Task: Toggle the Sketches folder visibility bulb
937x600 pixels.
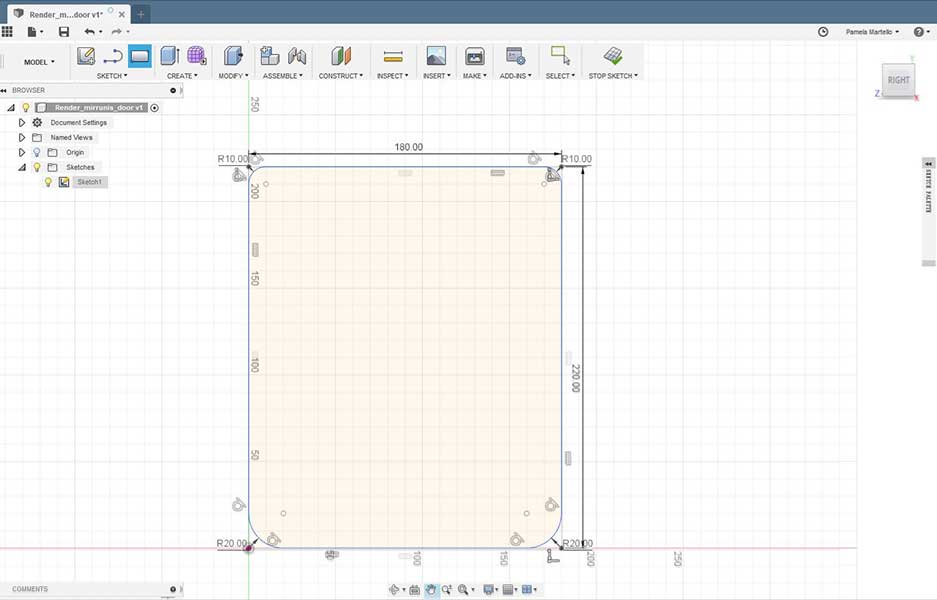Action: click(x=37, y=167)
